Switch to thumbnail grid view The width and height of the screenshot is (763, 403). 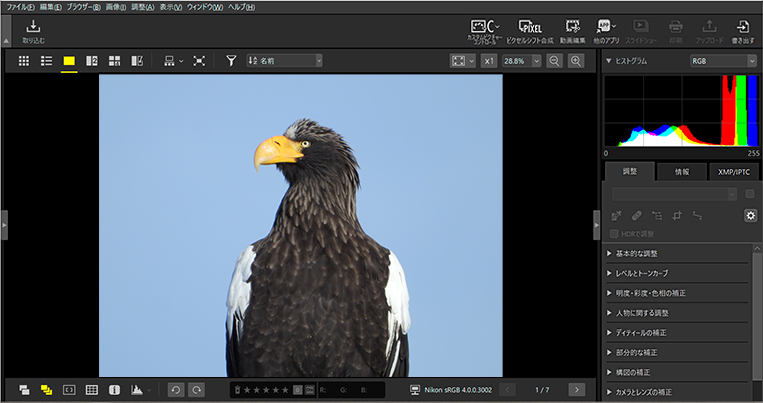pyautogui.click(x=23, y=61)
